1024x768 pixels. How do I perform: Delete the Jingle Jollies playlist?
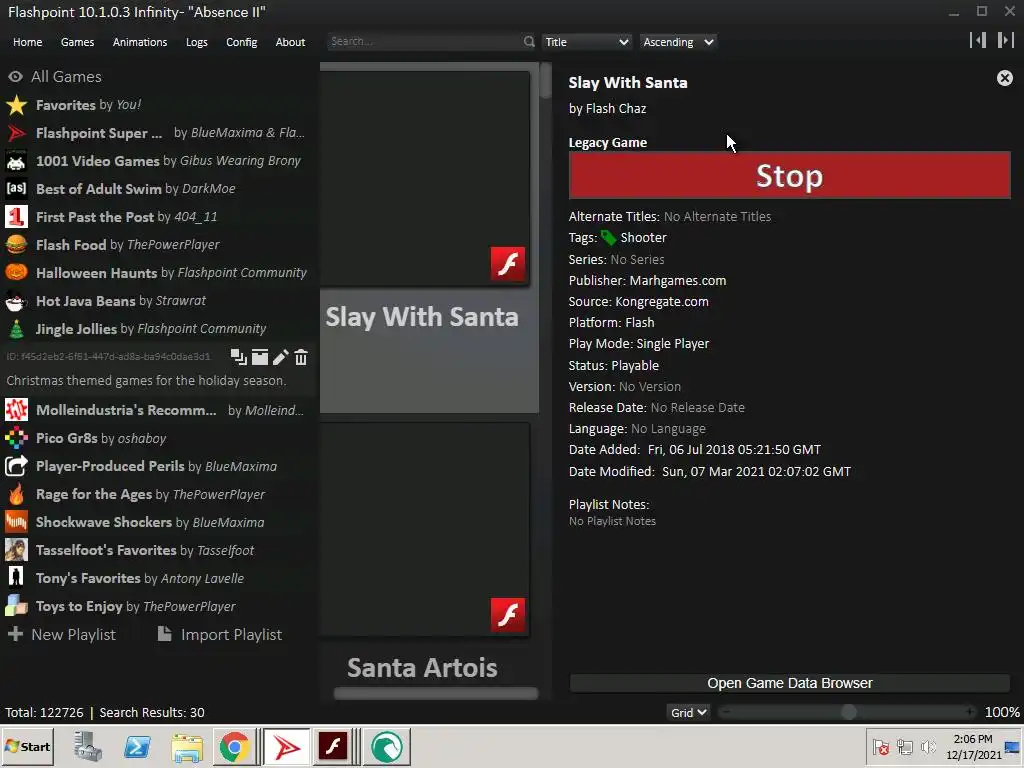pos(301,357)
